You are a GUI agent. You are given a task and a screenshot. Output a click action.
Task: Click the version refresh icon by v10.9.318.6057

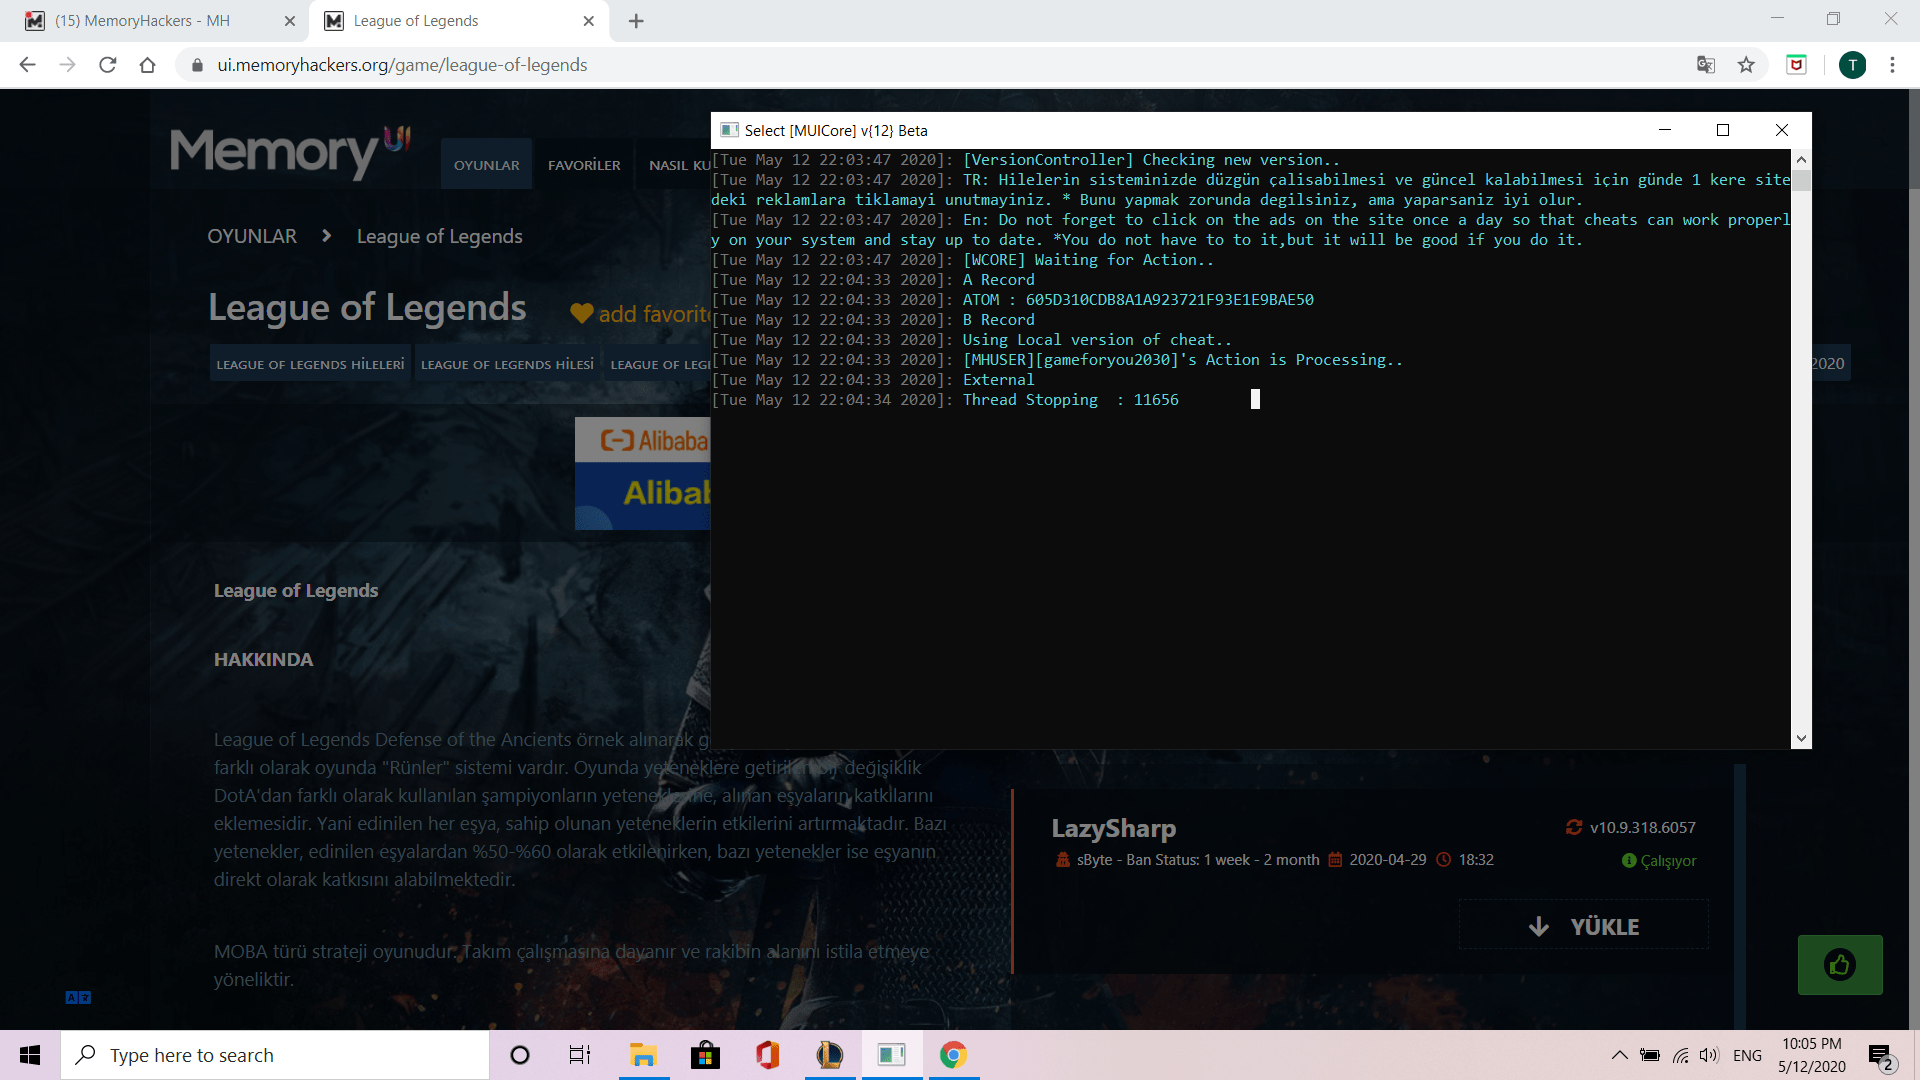[1574, 827]
